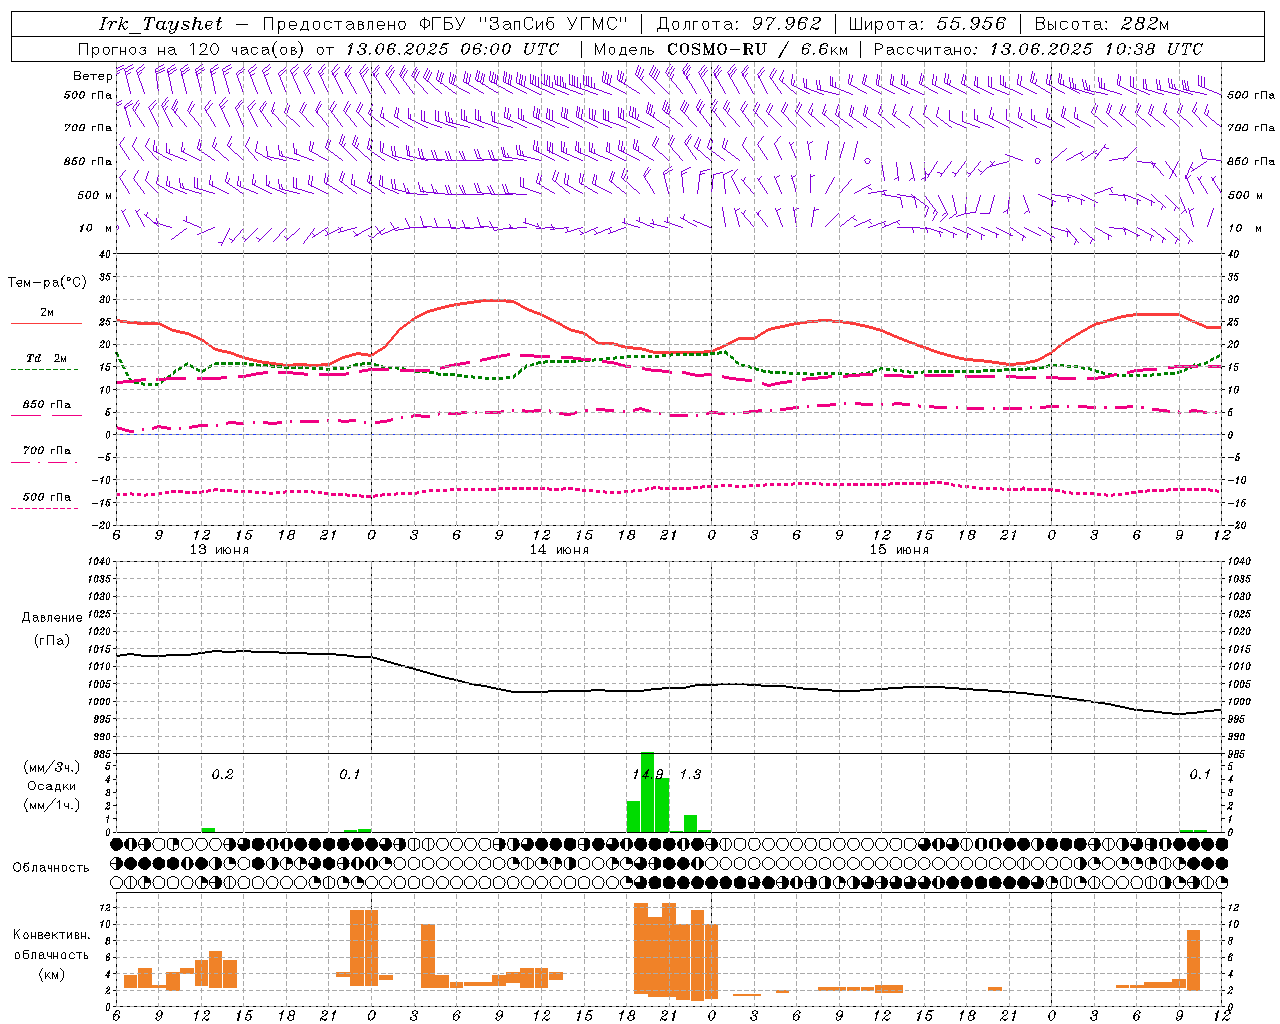Viewport: 1280px width, 1024px height.
Task: Click the 700 гПа temperature legend entry
Action: (x=46, y=451)
